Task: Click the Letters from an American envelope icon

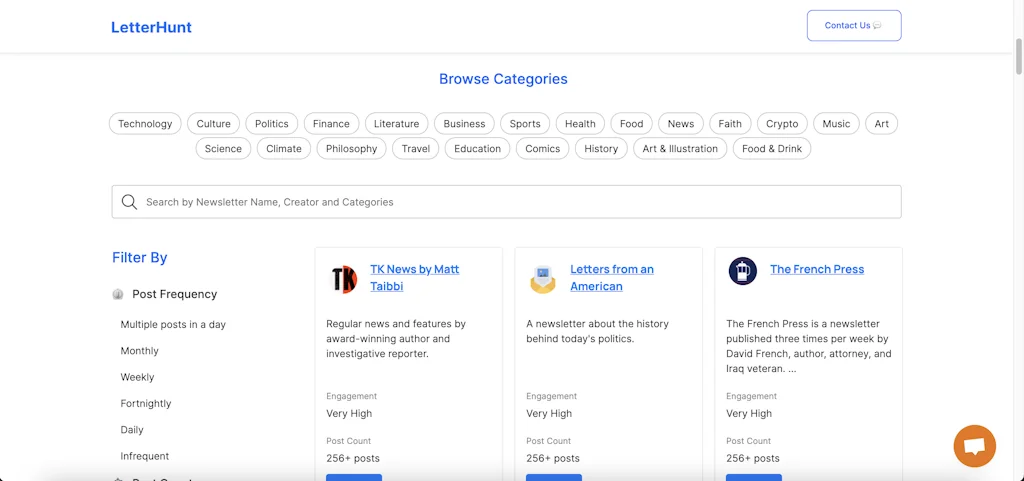Action: tap(543, 278)
